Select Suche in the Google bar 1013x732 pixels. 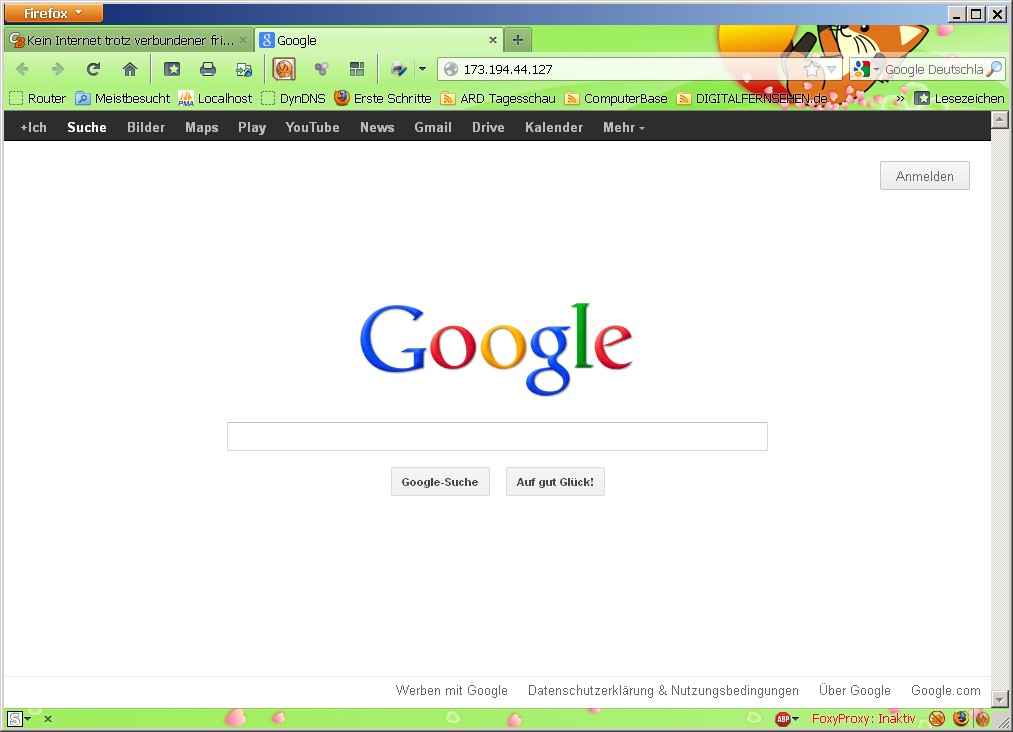87,127
